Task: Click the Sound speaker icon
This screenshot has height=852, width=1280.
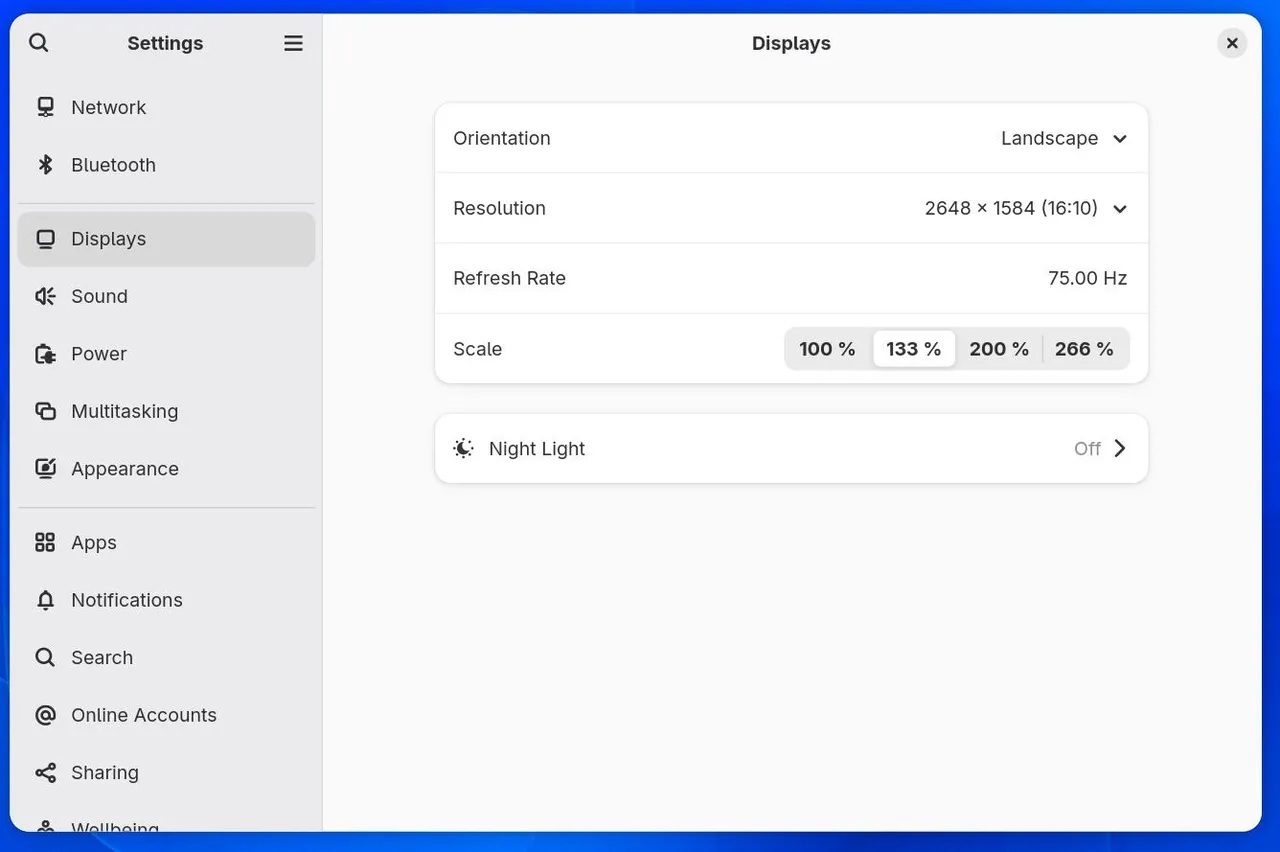Action: coord(45,296)
